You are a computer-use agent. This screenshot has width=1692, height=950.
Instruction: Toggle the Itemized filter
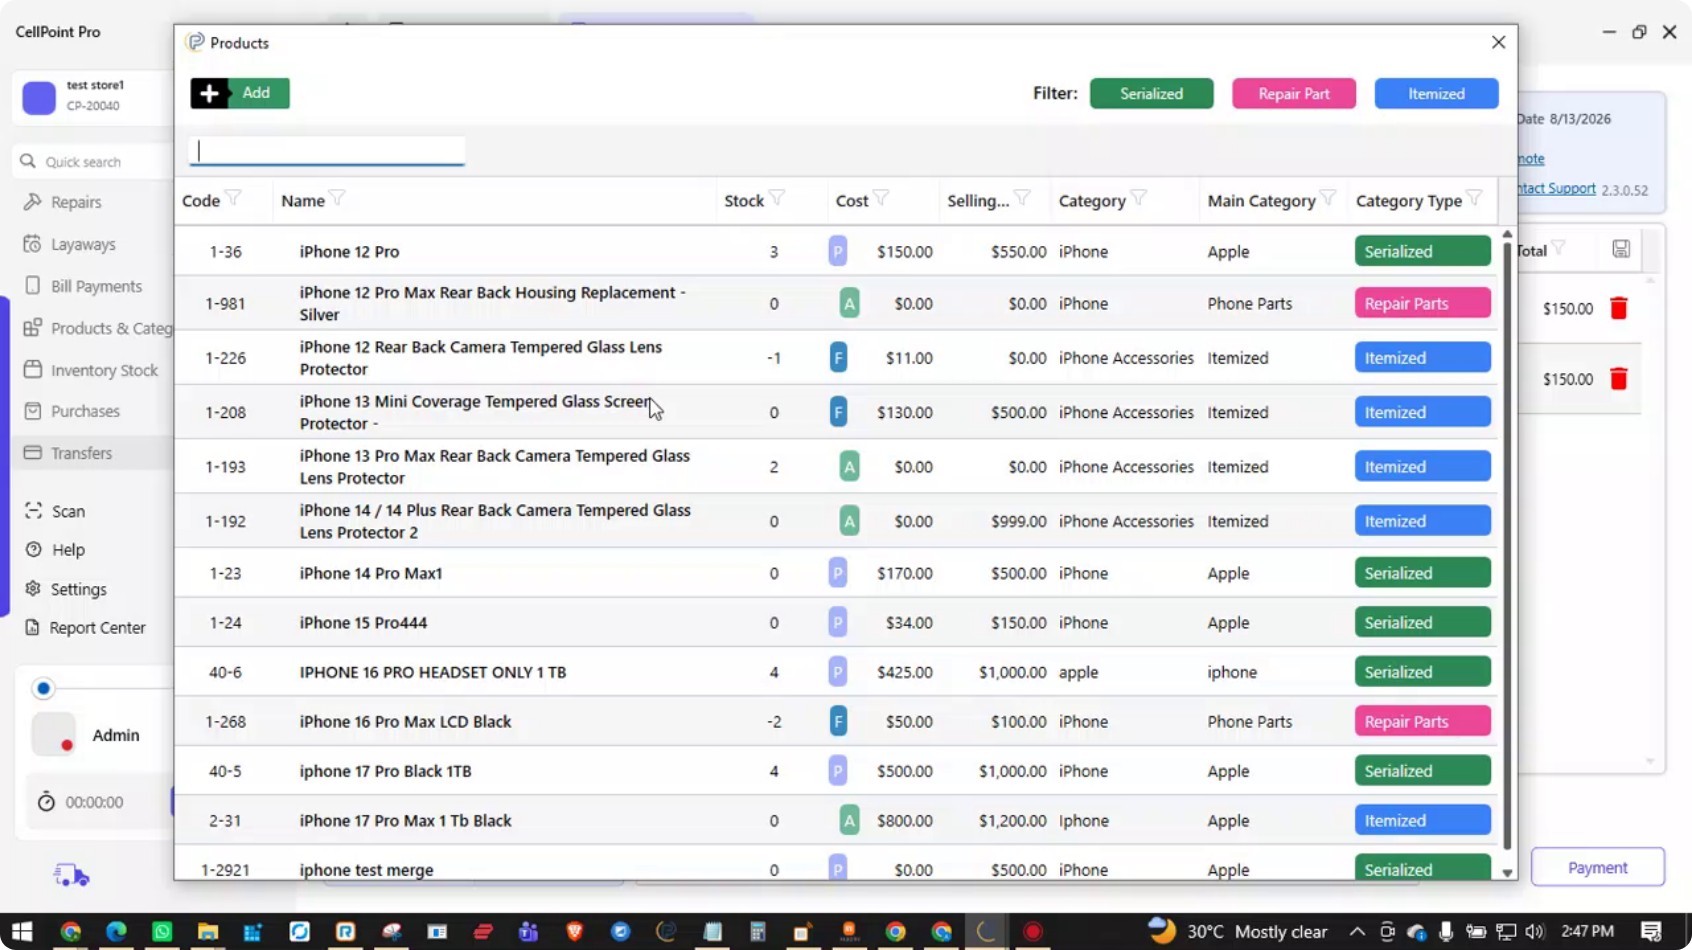point(1436,93)
